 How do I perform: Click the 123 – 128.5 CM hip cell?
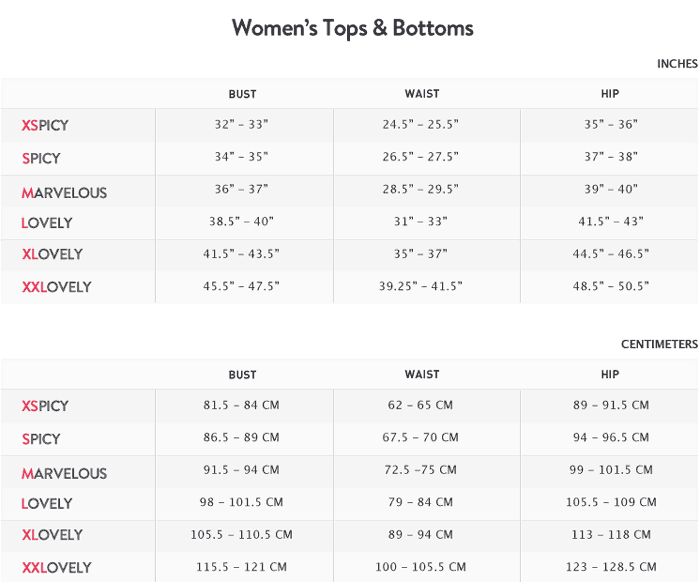click(x=610, y=566)
